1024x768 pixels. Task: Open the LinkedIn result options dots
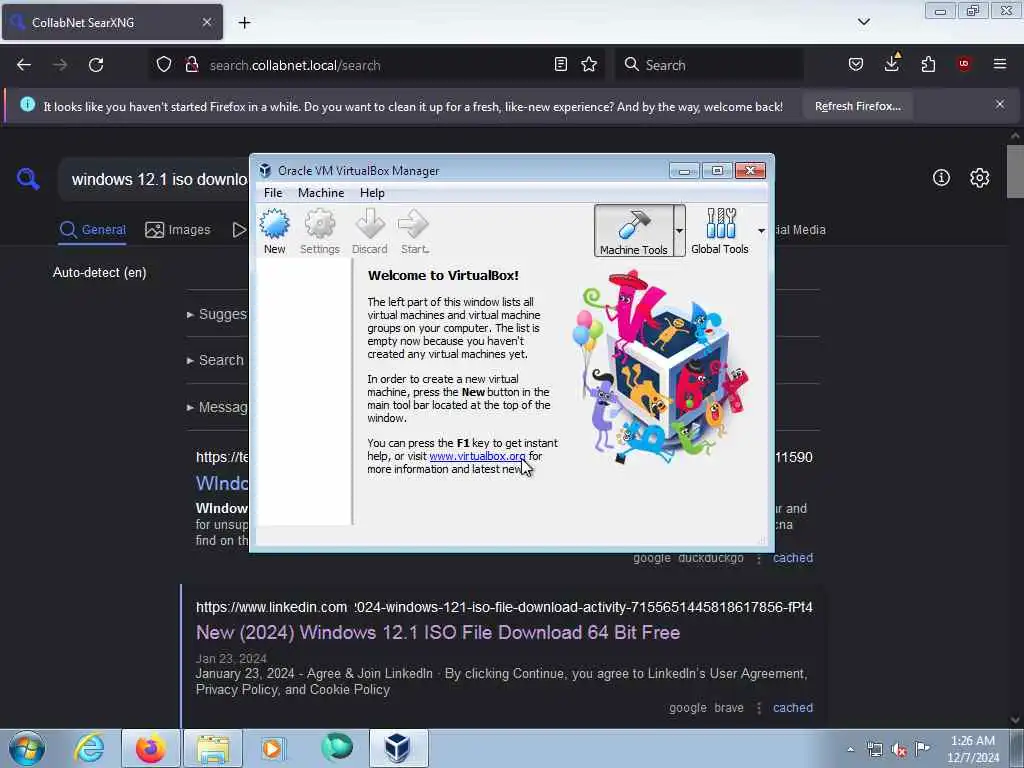759,708
